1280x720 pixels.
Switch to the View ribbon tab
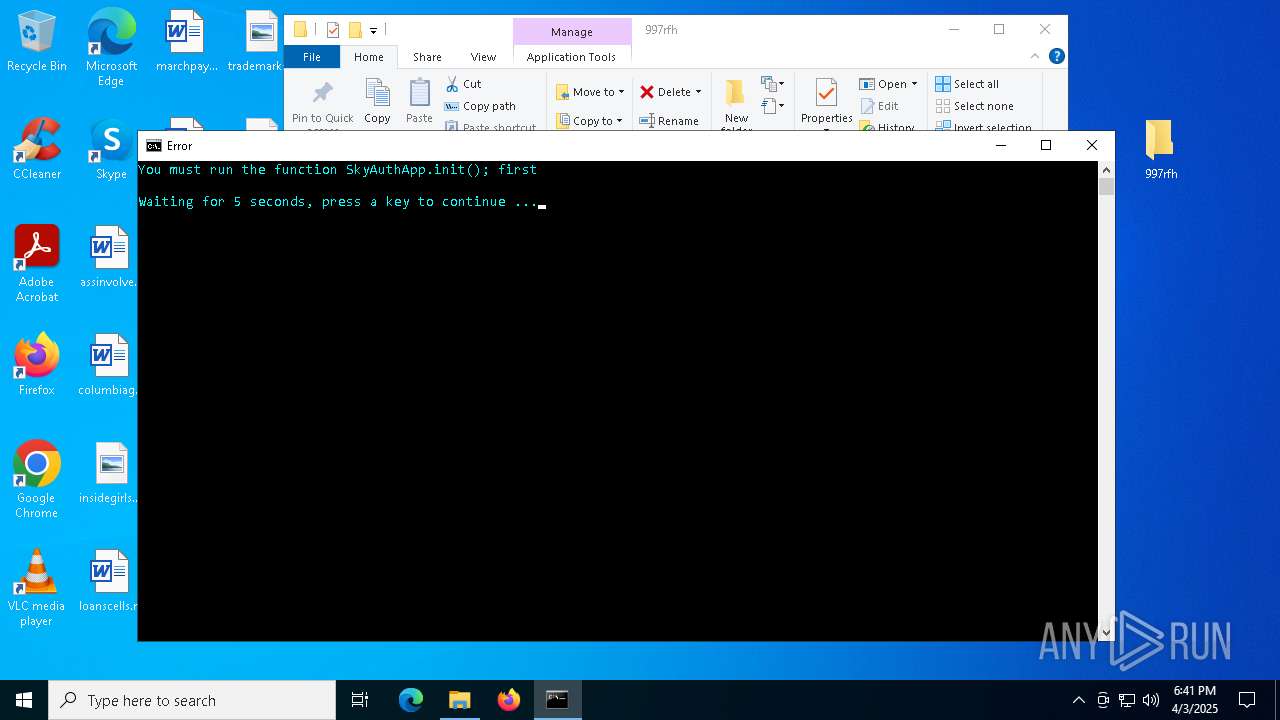point(483,57)
